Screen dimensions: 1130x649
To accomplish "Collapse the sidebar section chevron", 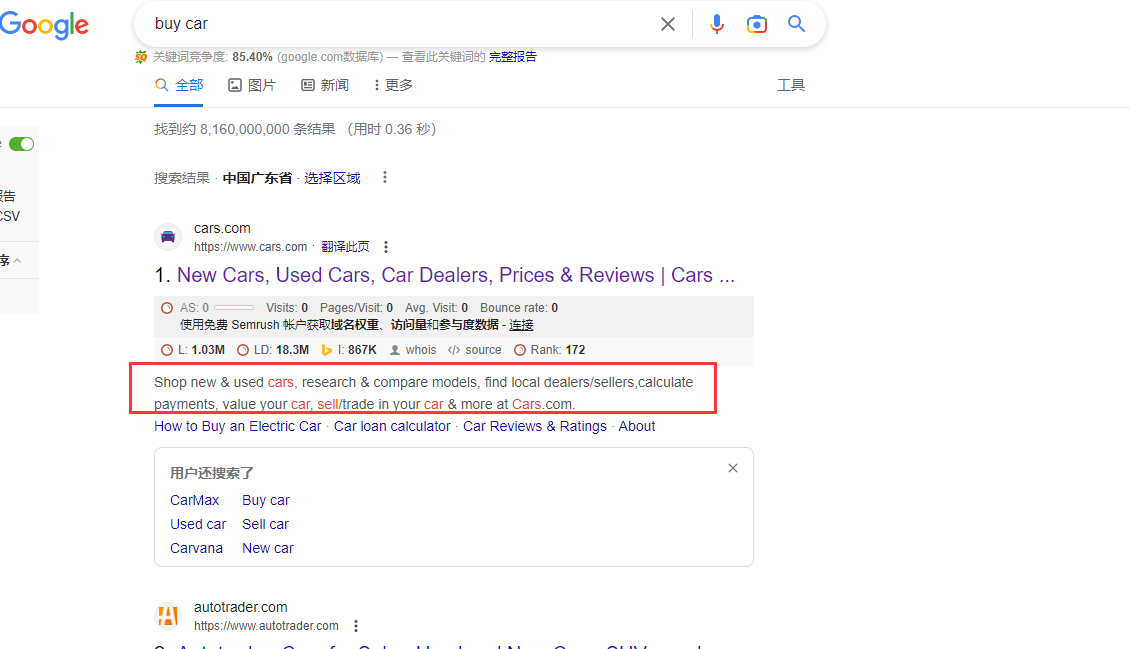I will pos(17,261).
